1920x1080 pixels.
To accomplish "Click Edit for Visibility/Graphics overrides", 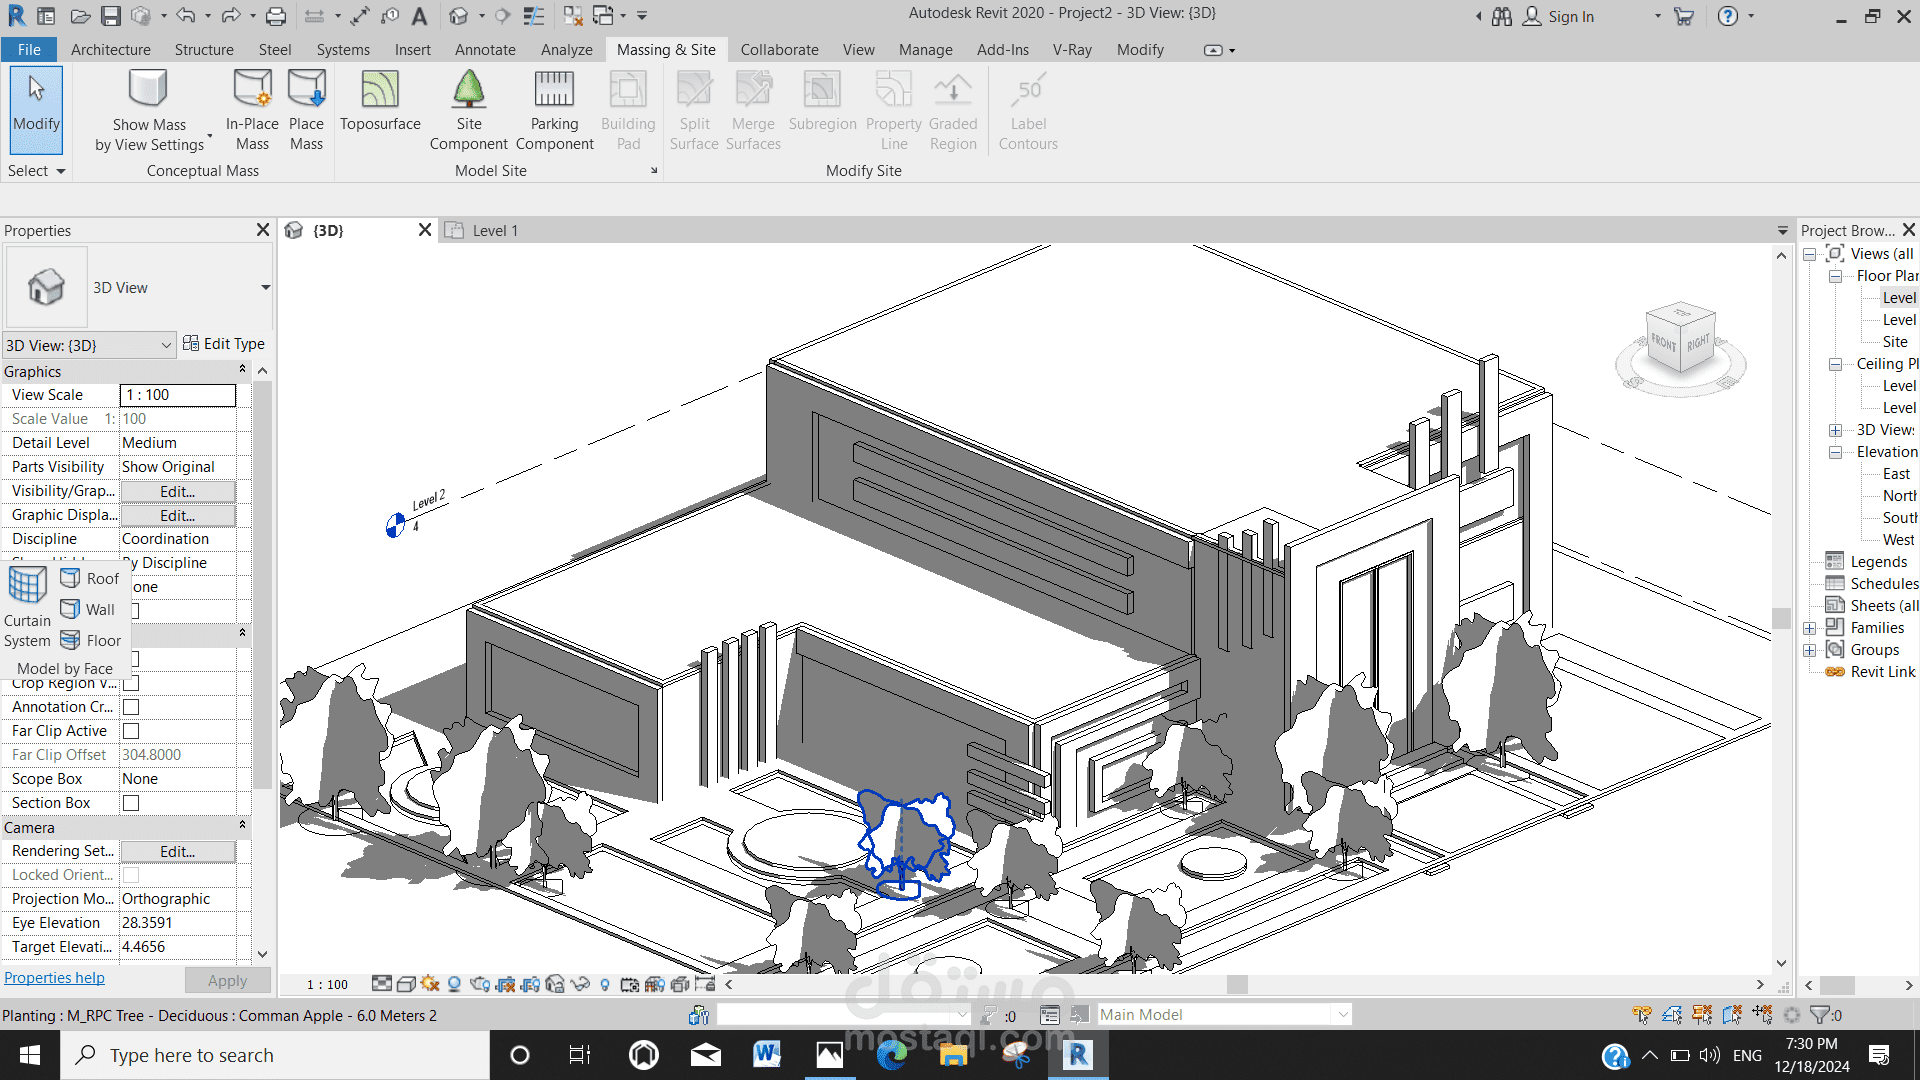I will [177, 491].
